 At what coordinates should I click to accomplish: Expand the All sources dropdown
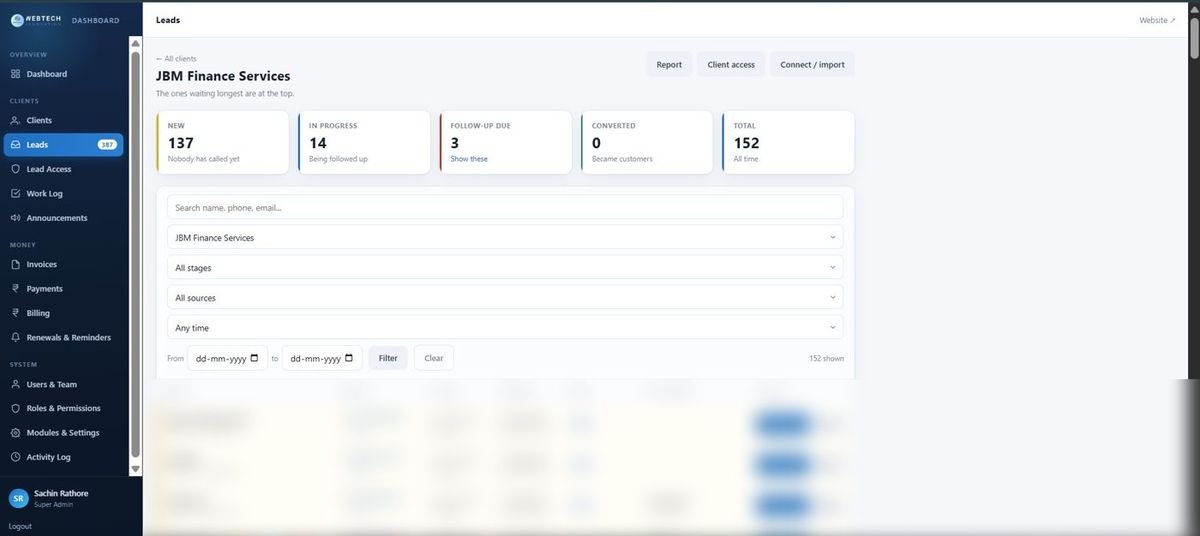[505, 297]
